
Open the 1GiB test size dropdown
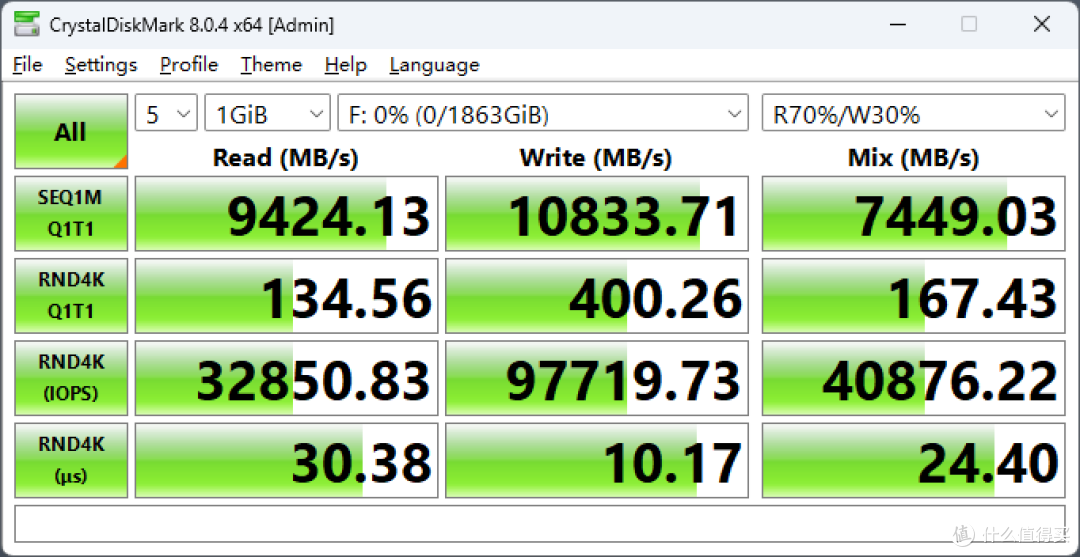[267, 113]
